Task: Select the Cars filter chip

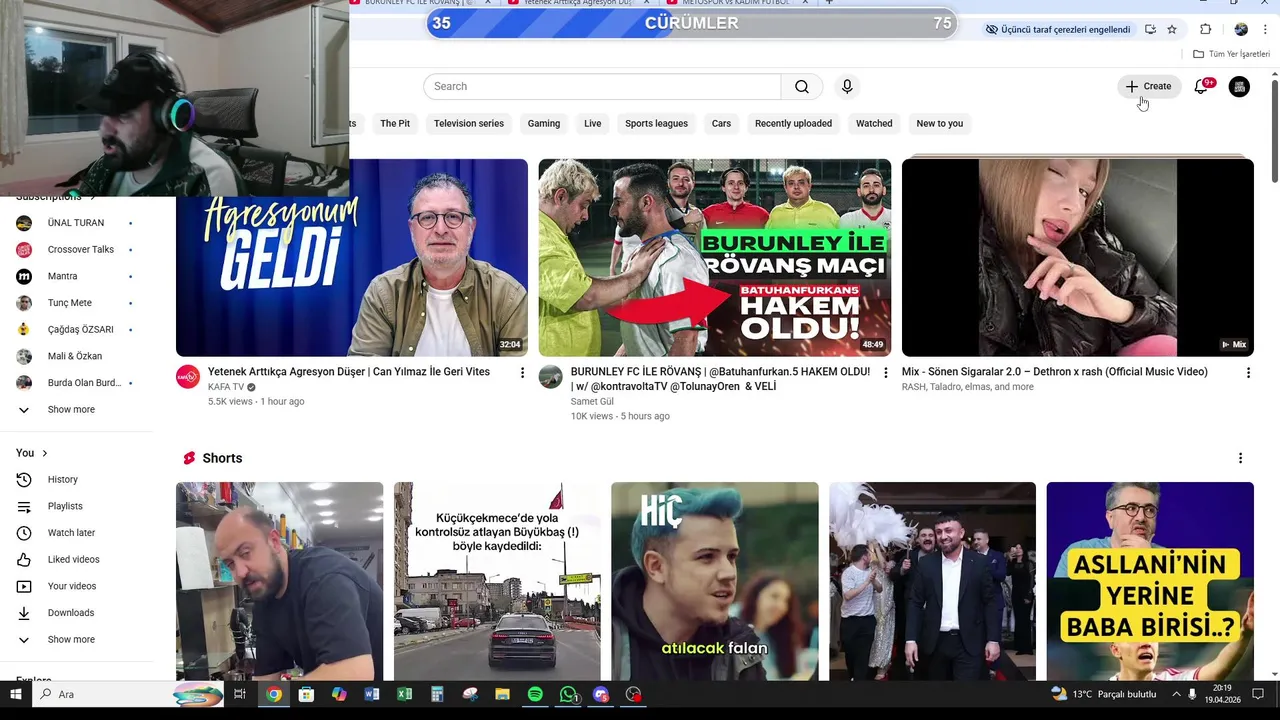Action: [x=721, y=124]
